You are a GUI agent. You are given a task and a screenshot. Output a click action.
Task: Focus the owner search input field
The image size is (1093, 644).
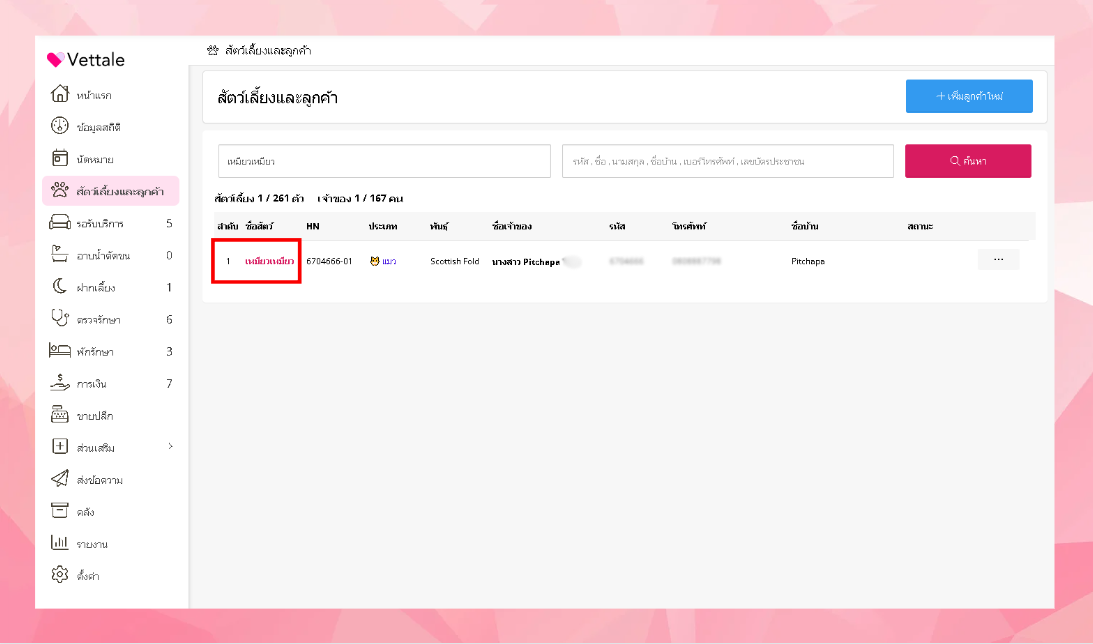(728, 161)
